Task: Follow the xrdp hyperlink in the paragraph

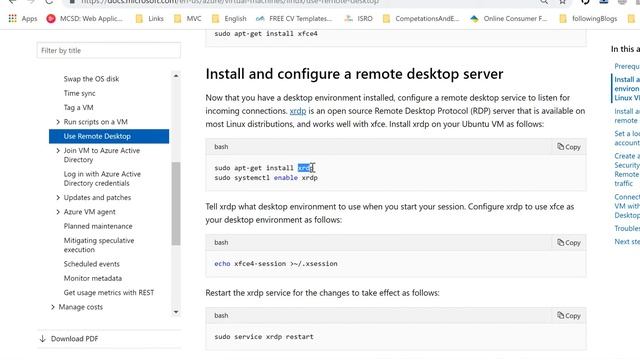Action: [x=298, y=111]
